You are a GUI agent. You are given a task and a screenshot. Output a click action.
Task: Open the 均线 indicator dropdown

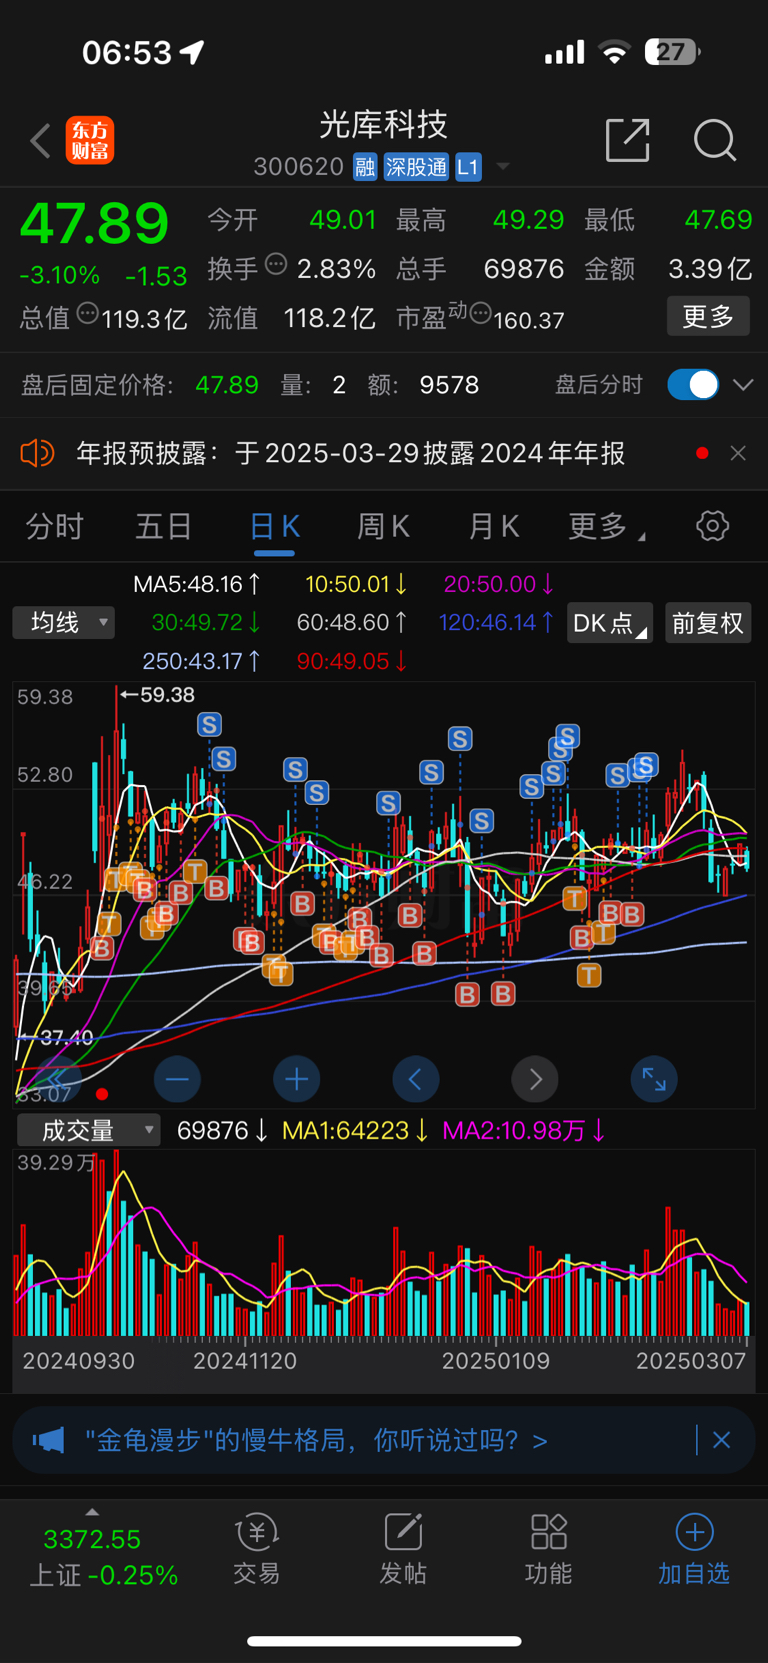coord(64,623)
